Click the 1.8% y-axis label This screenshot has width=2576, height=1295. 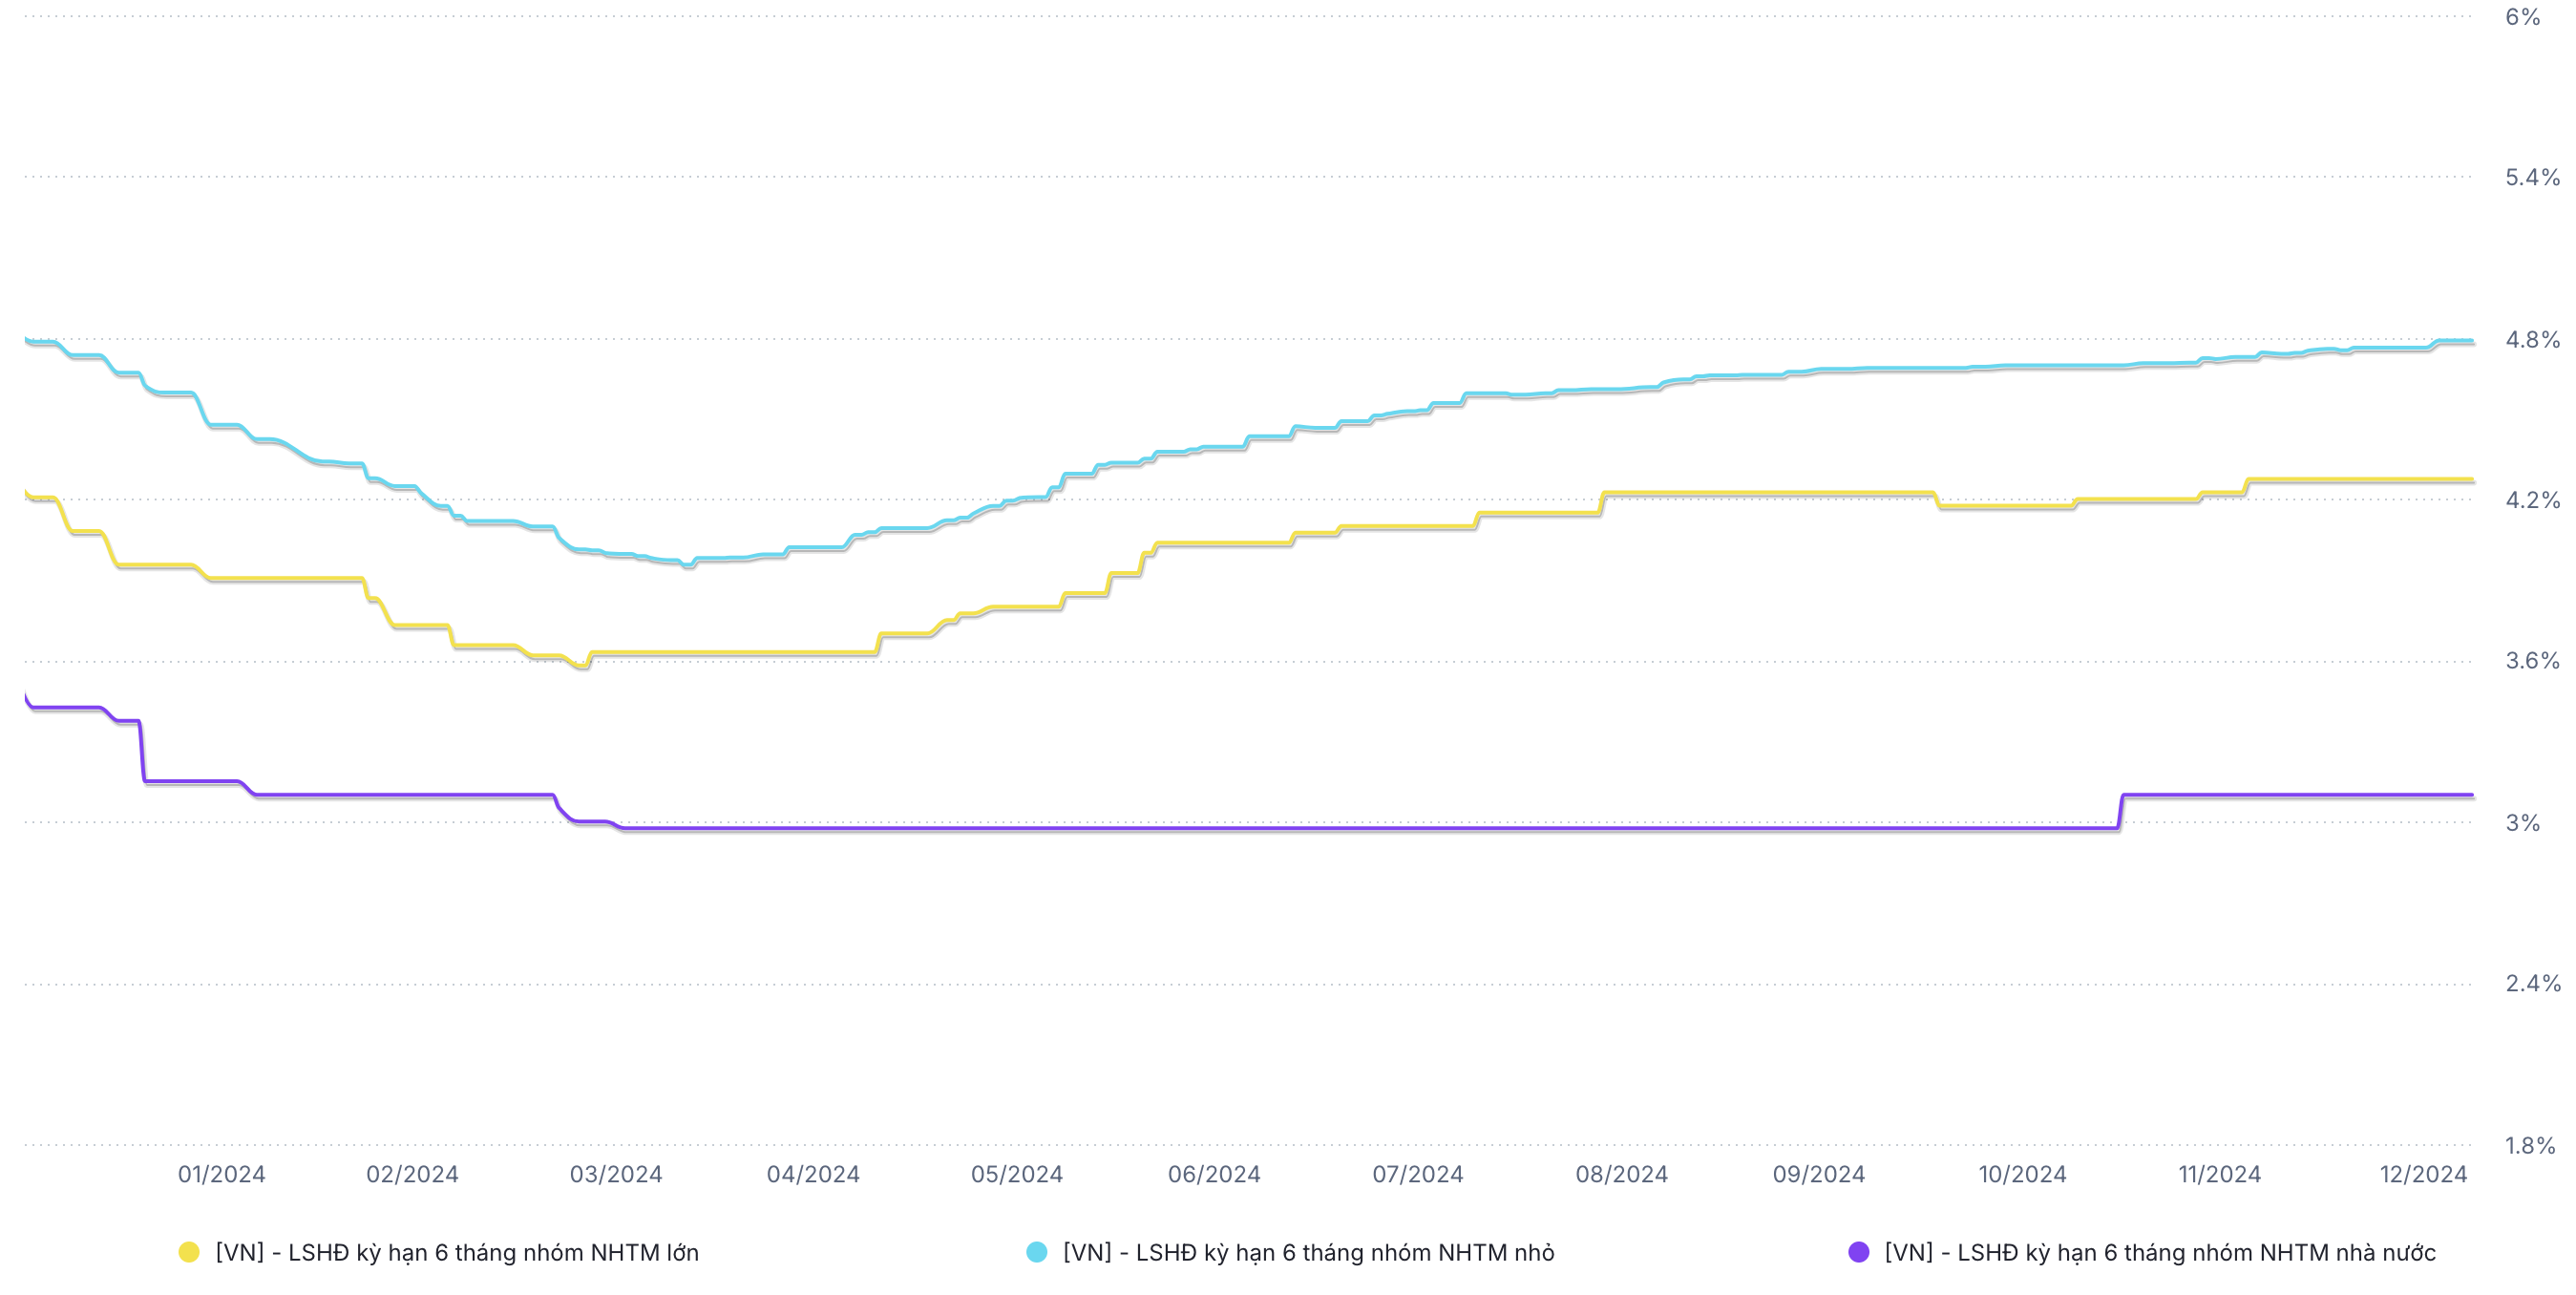coord(2532,1145)
